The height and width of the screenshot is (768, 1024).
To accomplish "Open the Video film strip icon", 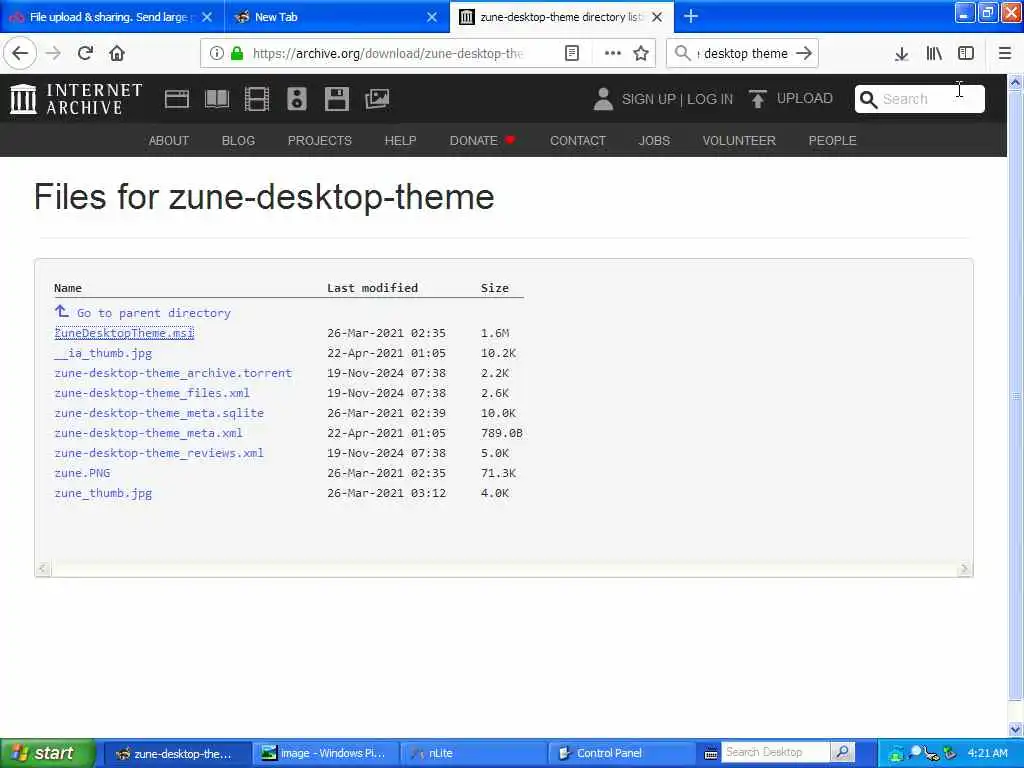I will pyautogui.click(x=257, y=99).
